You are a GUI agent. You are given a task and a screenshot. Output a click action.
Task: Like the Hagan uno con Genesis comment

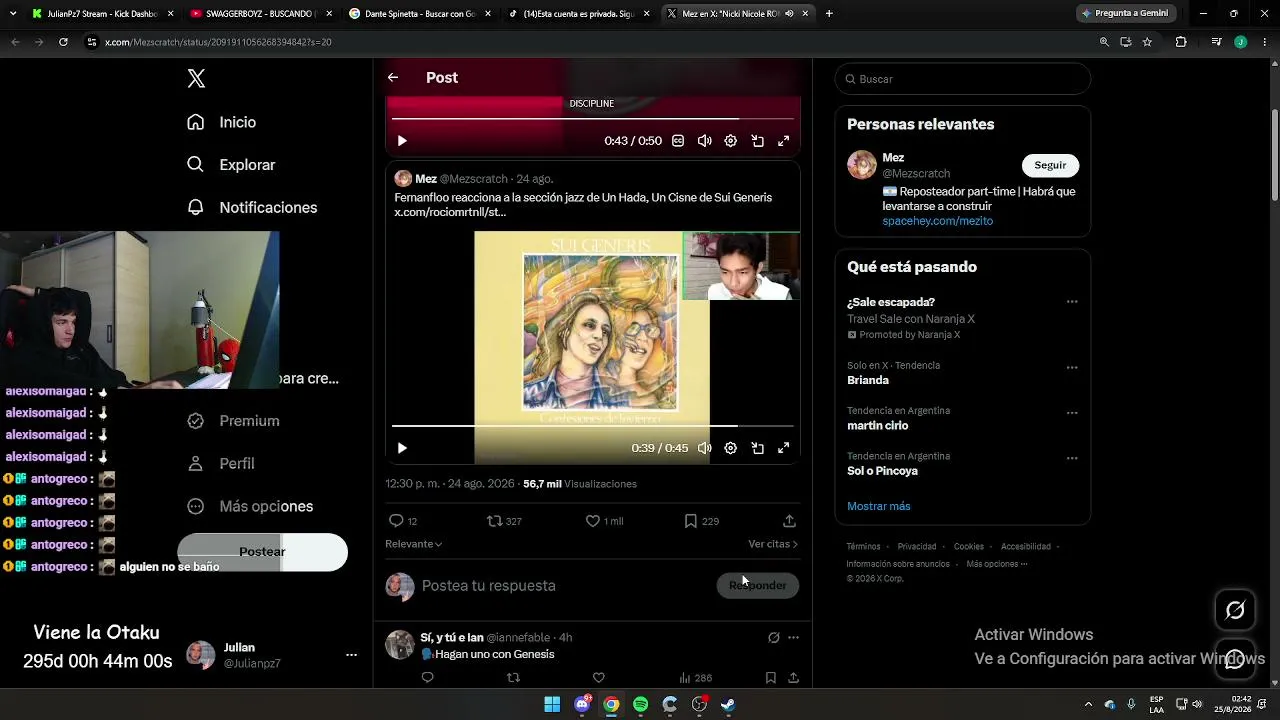tap(598, 678)
